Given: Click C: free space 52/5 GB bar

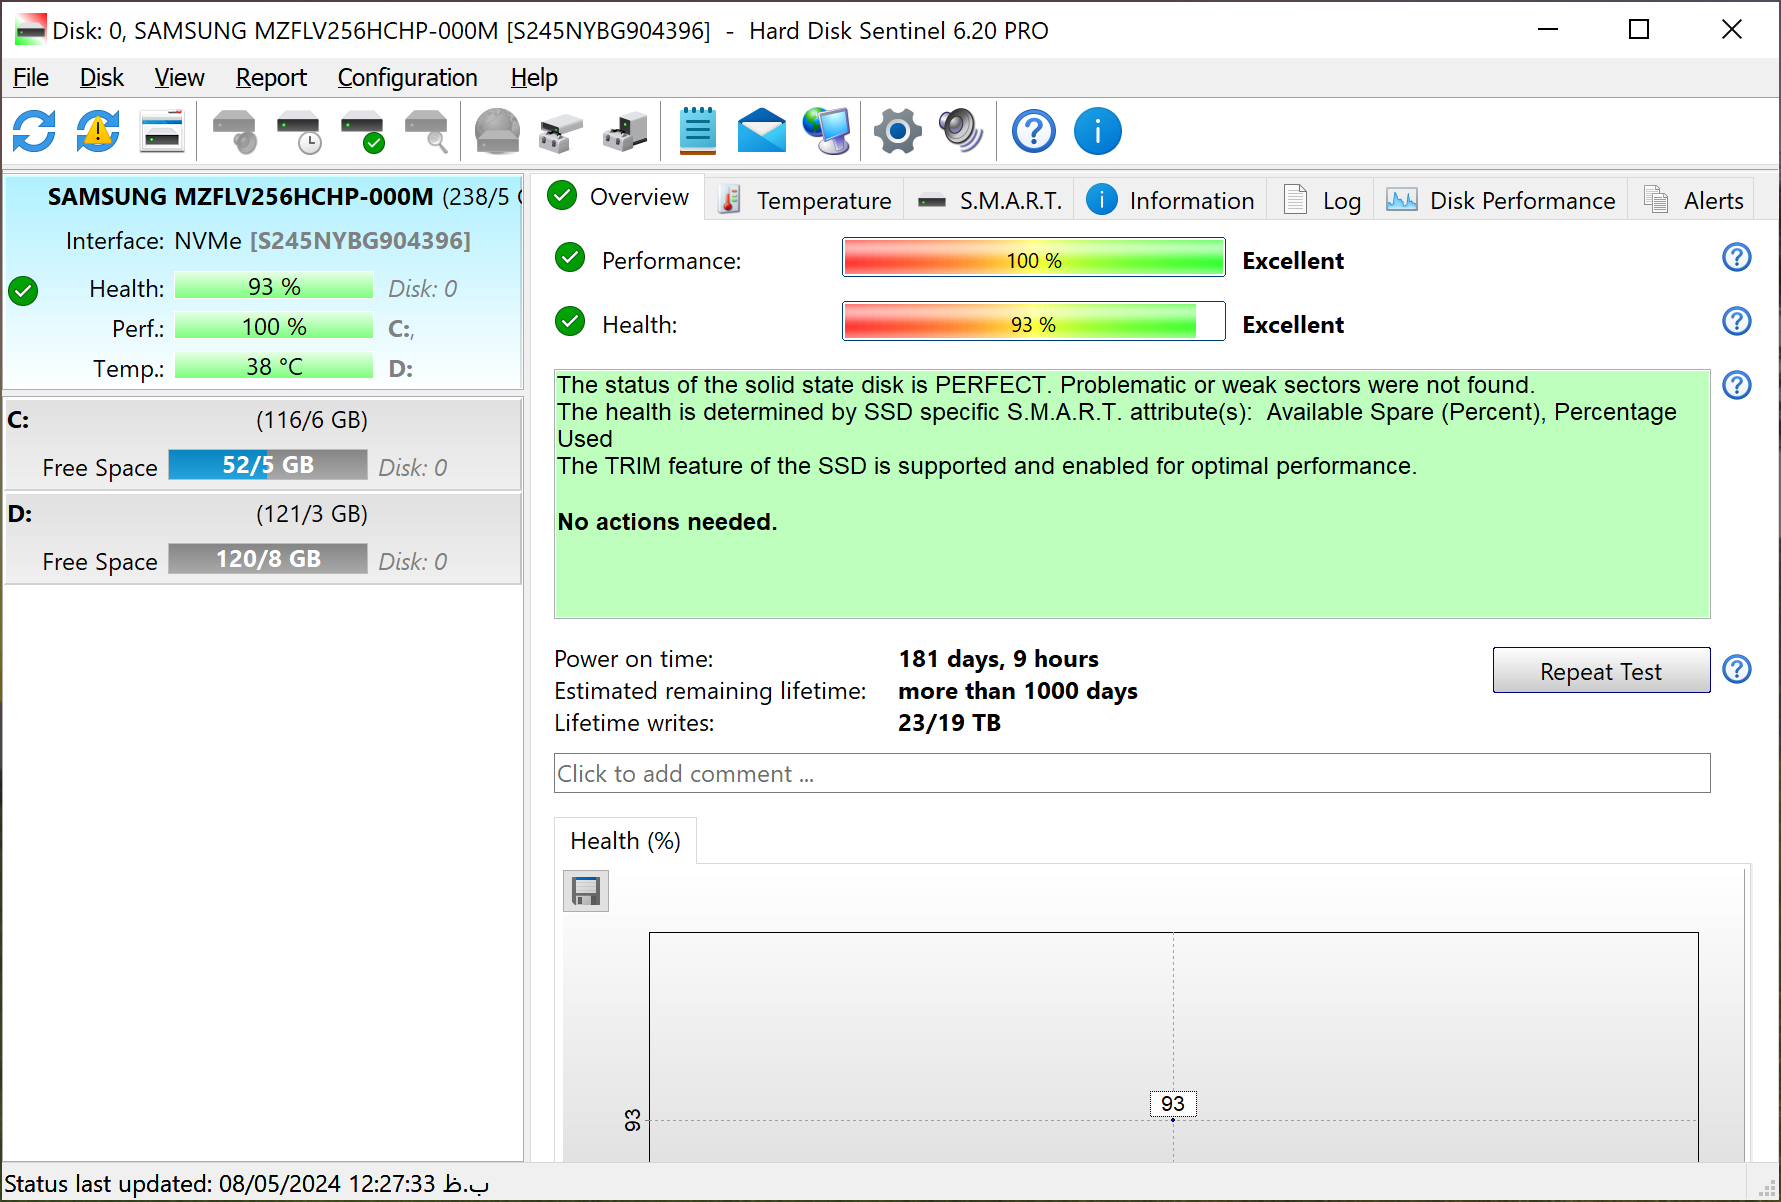Looking at the screenshot, I should (x=268, y=465).
